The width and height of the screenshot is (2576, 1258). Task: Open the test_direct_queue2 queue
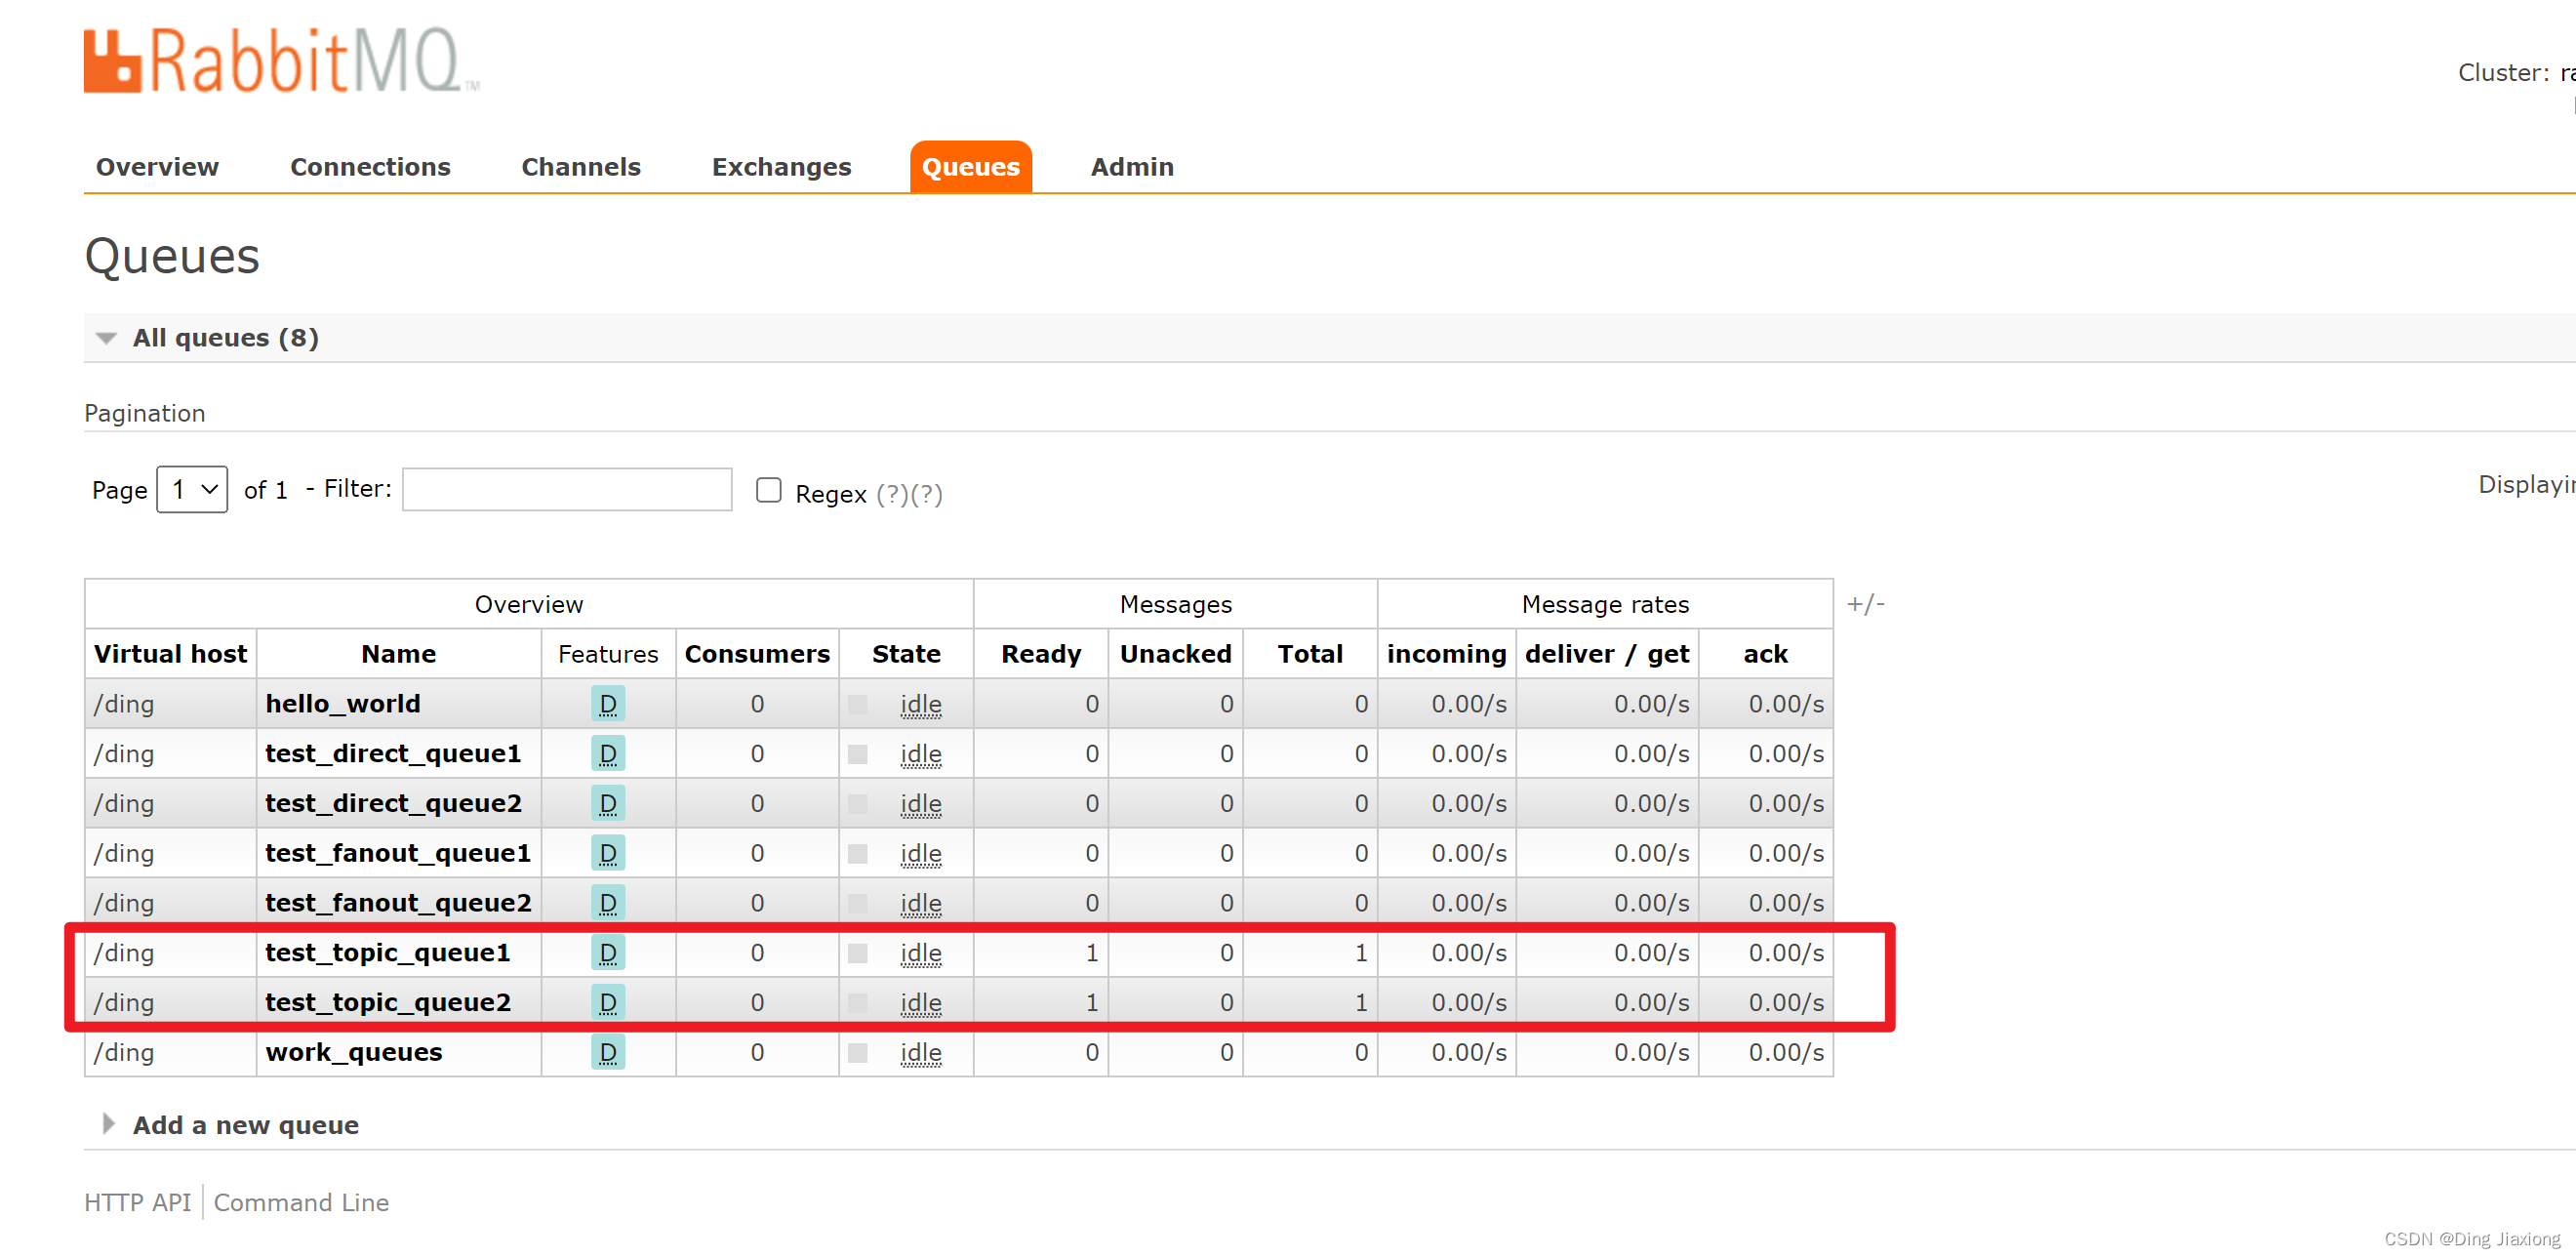[x=393, y=804]
